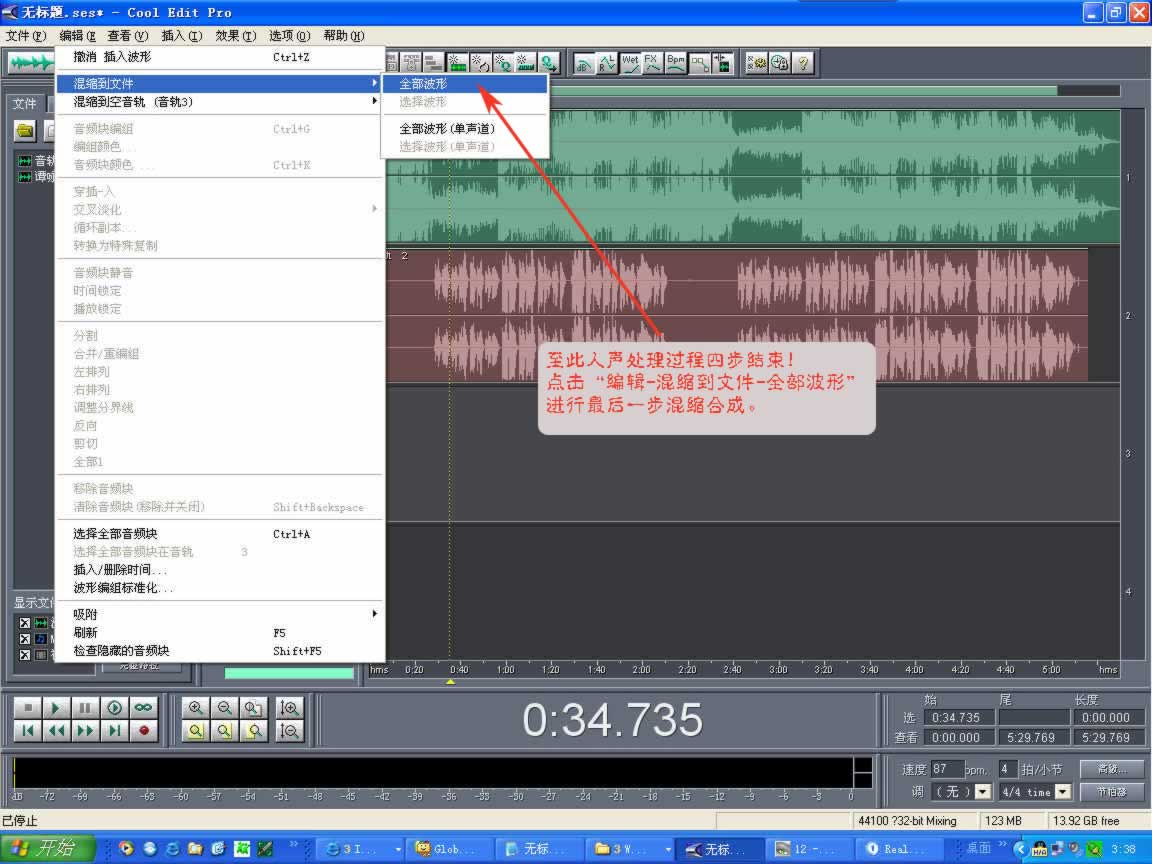Click the Stop transport button

27,708
